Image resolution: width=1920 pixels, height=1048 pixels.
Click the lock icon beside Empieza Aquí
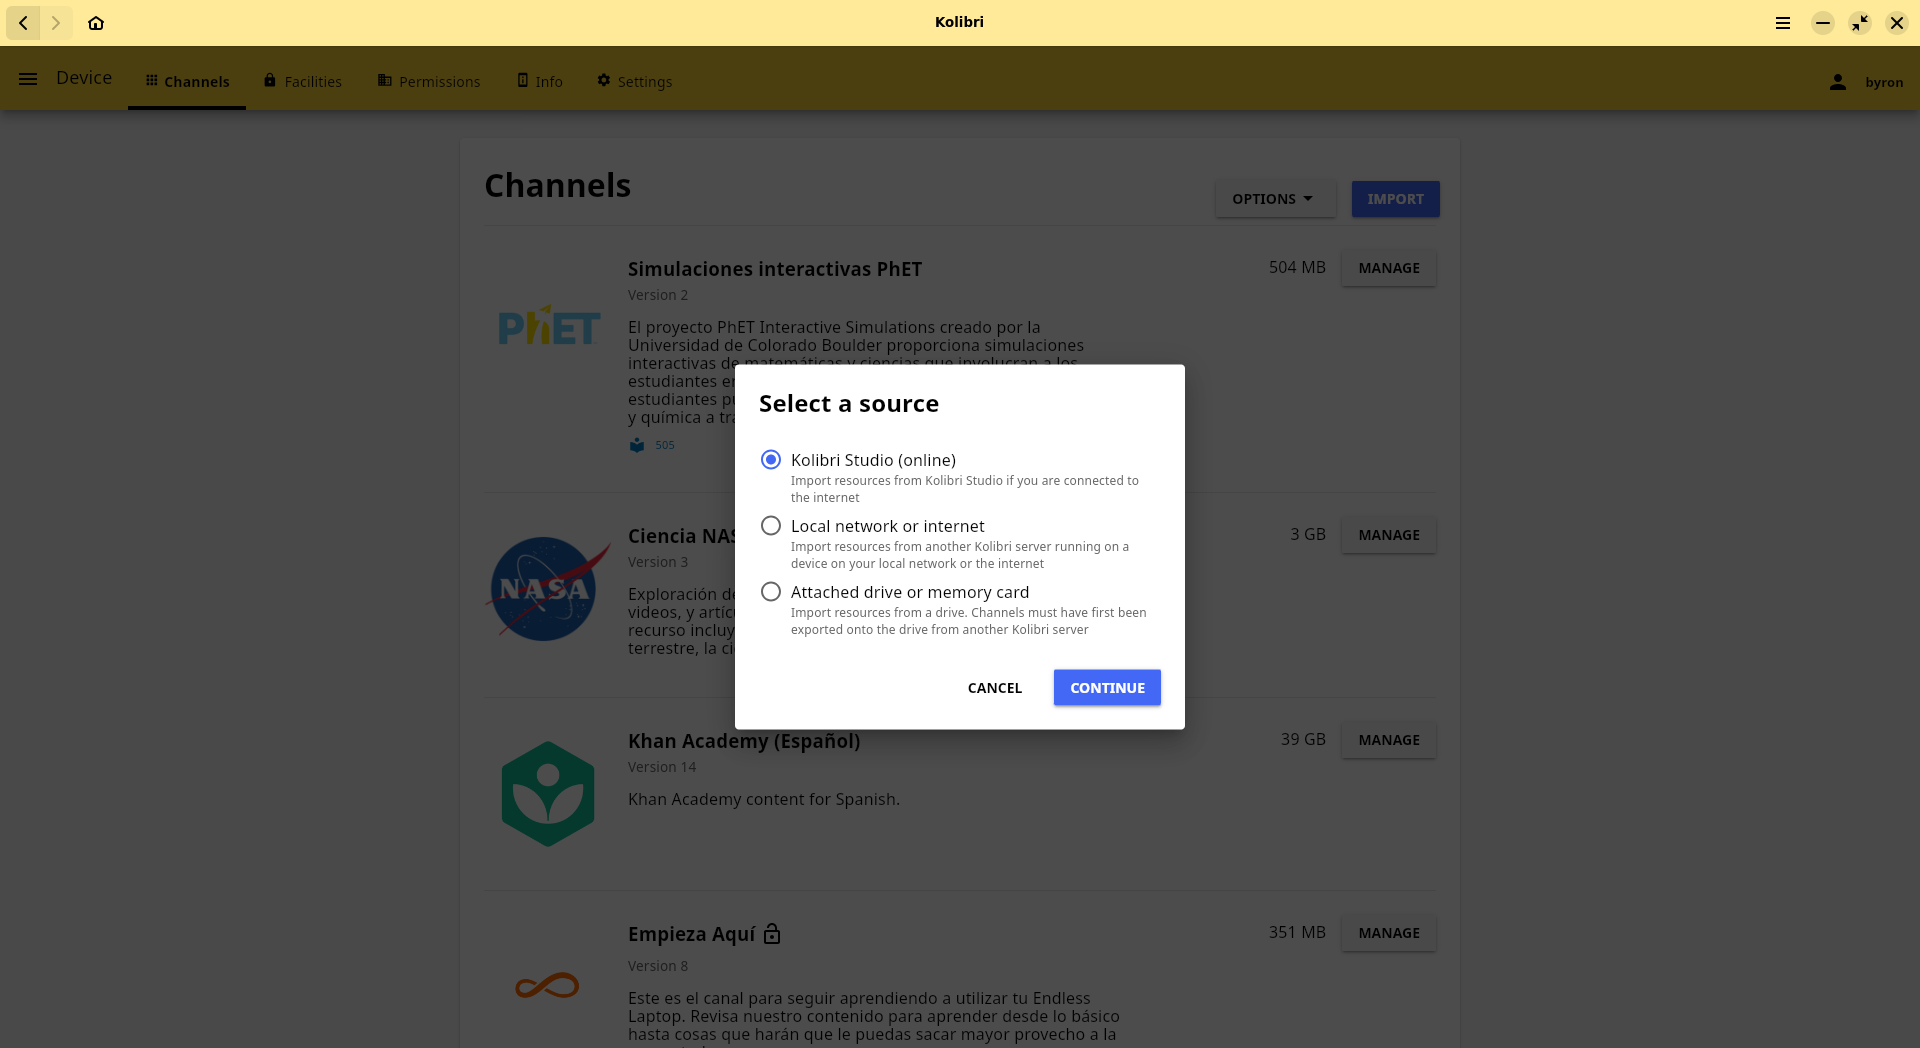click(x=772, y=934)
